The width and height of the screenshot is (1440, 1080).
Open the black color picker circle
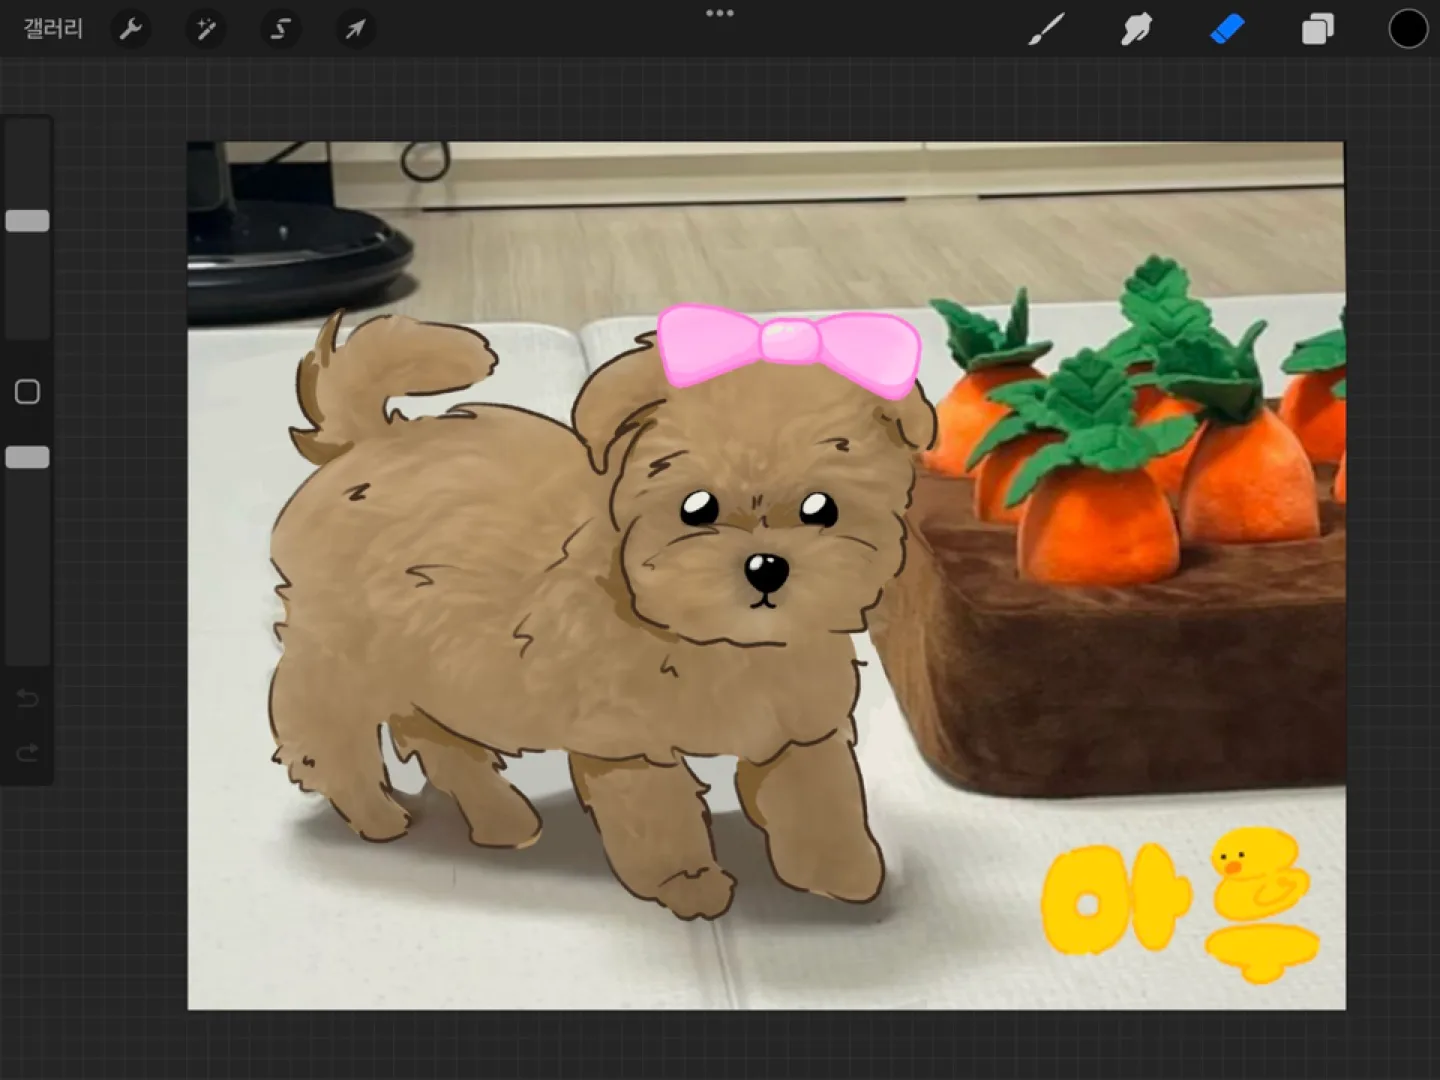pos(1408,29)
